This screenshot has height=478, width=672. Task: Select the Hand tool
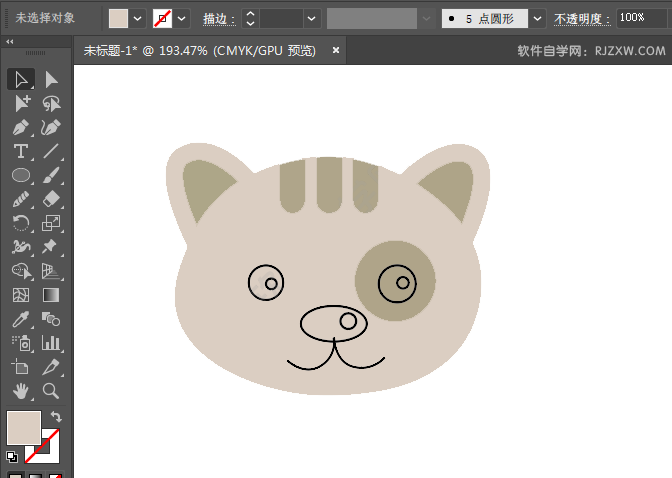click(20, 391)
